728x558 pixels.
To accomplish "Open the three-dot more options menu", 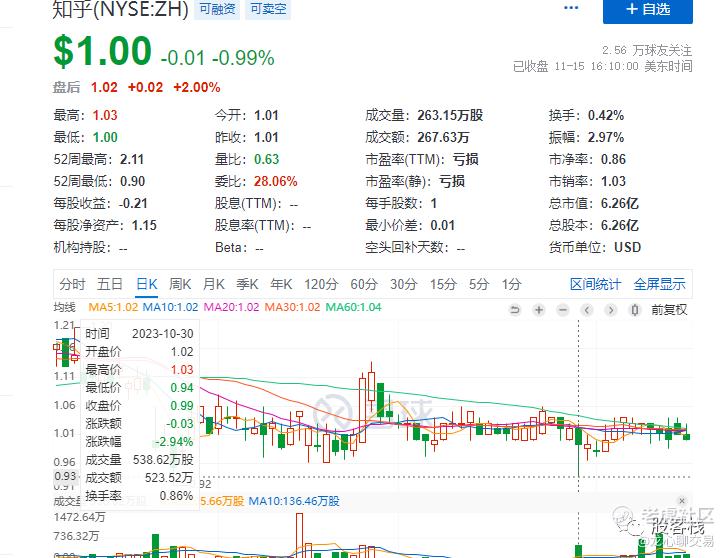I will pos(571,8).
